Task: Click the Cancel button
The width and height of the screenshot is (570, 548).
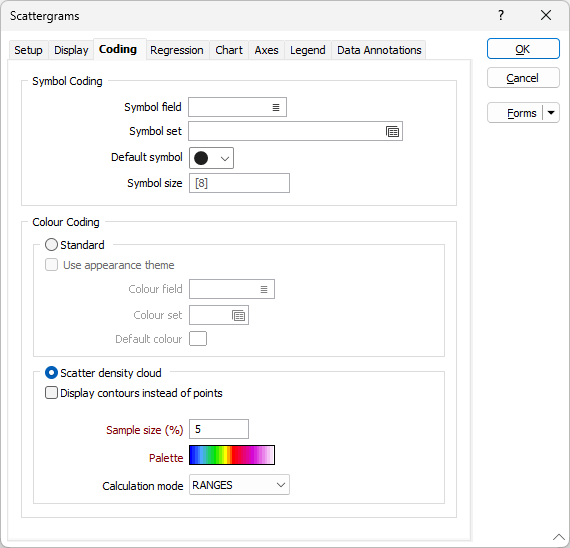Action: coord(523,78)
